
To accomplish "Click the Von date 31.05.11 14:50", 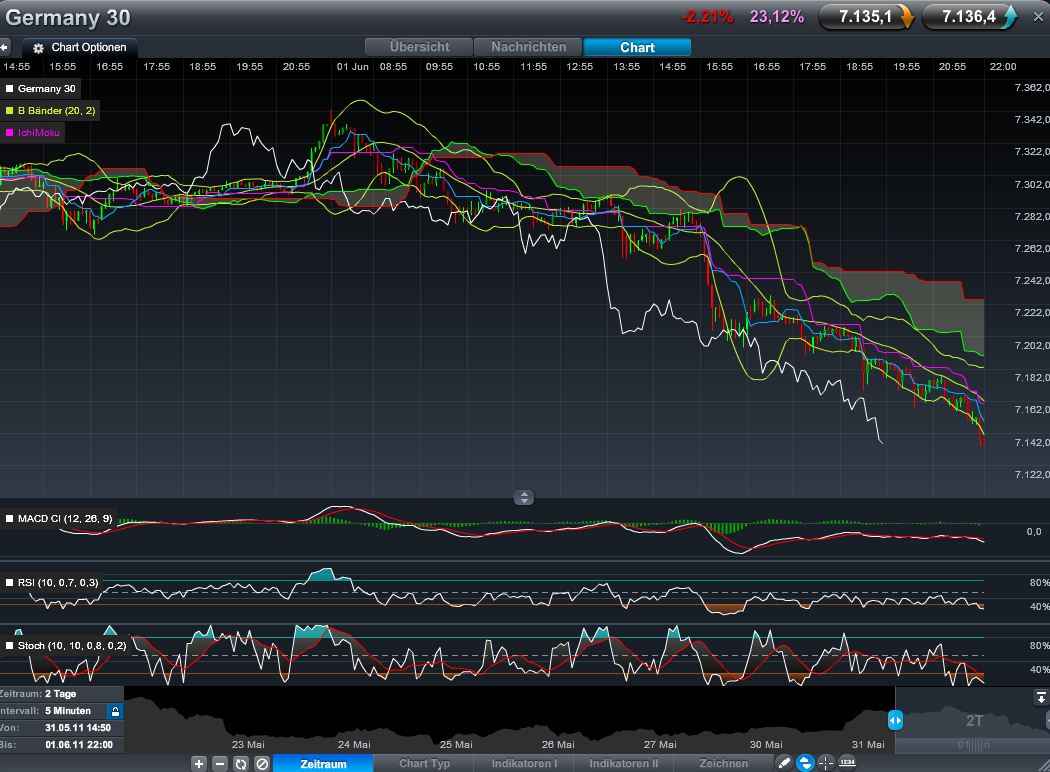I will pyautogui.click(x=78, y=728).
